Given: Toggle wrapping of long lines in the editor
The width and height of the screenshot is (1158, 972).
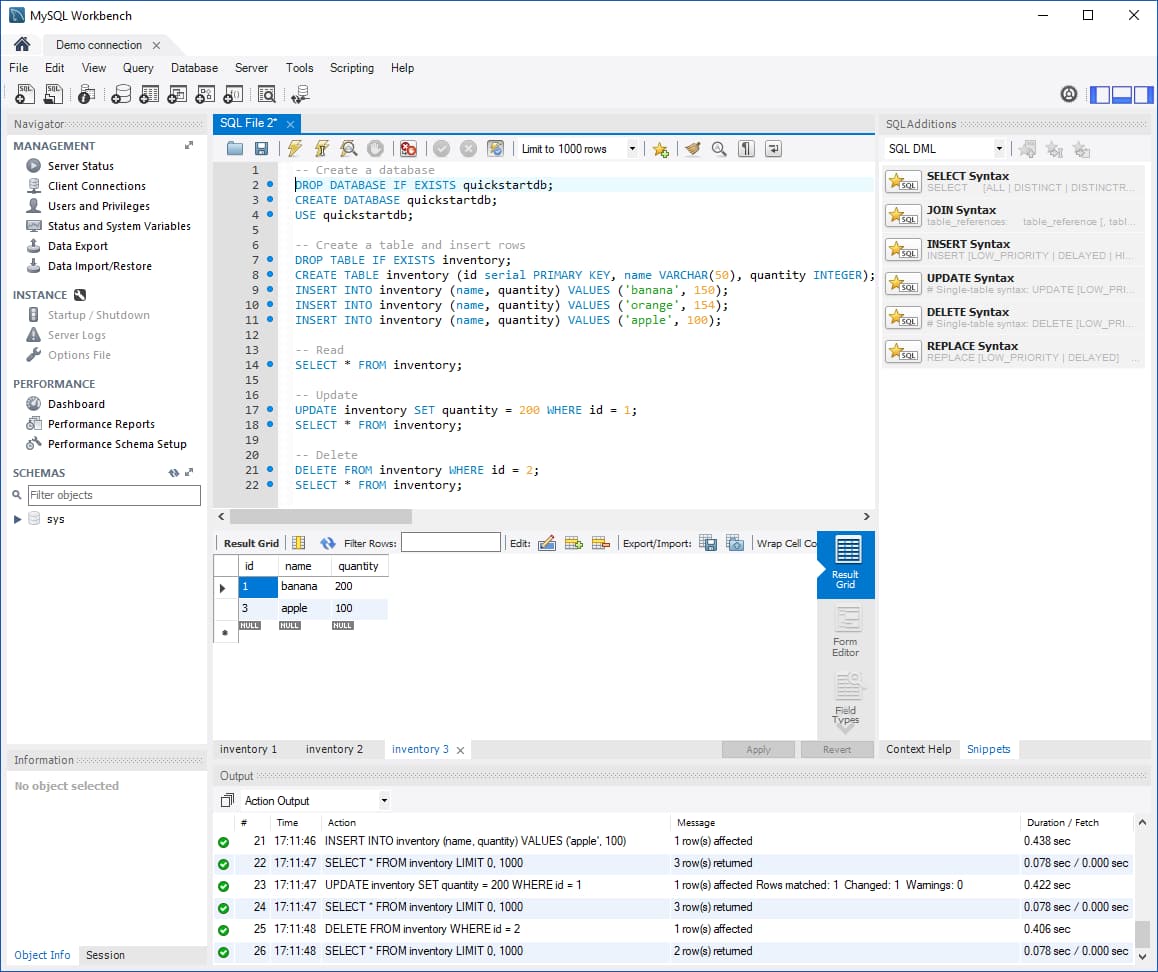Looking at the screenshot, I should pyautogui.click(x=772, y=148).
